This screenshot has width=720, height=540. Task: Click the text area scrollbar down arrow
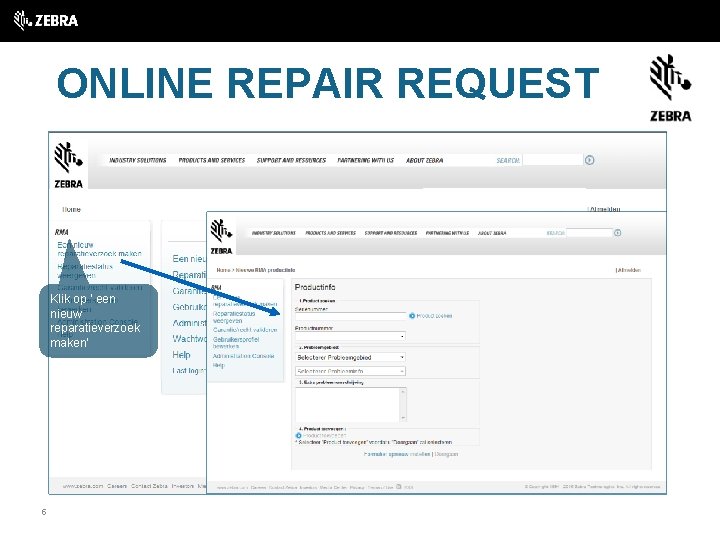(403, 418)
